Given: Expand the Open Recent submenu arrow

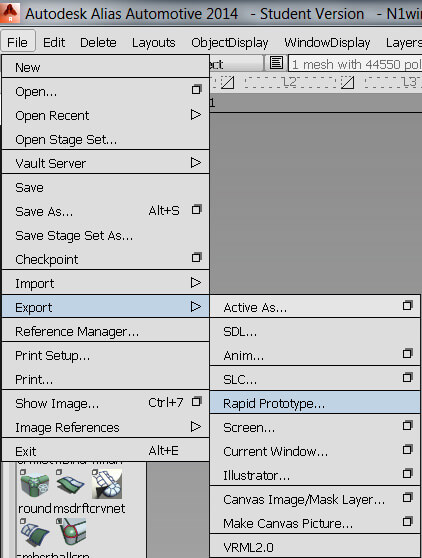Looking at the screenshot, I should 196,115.
